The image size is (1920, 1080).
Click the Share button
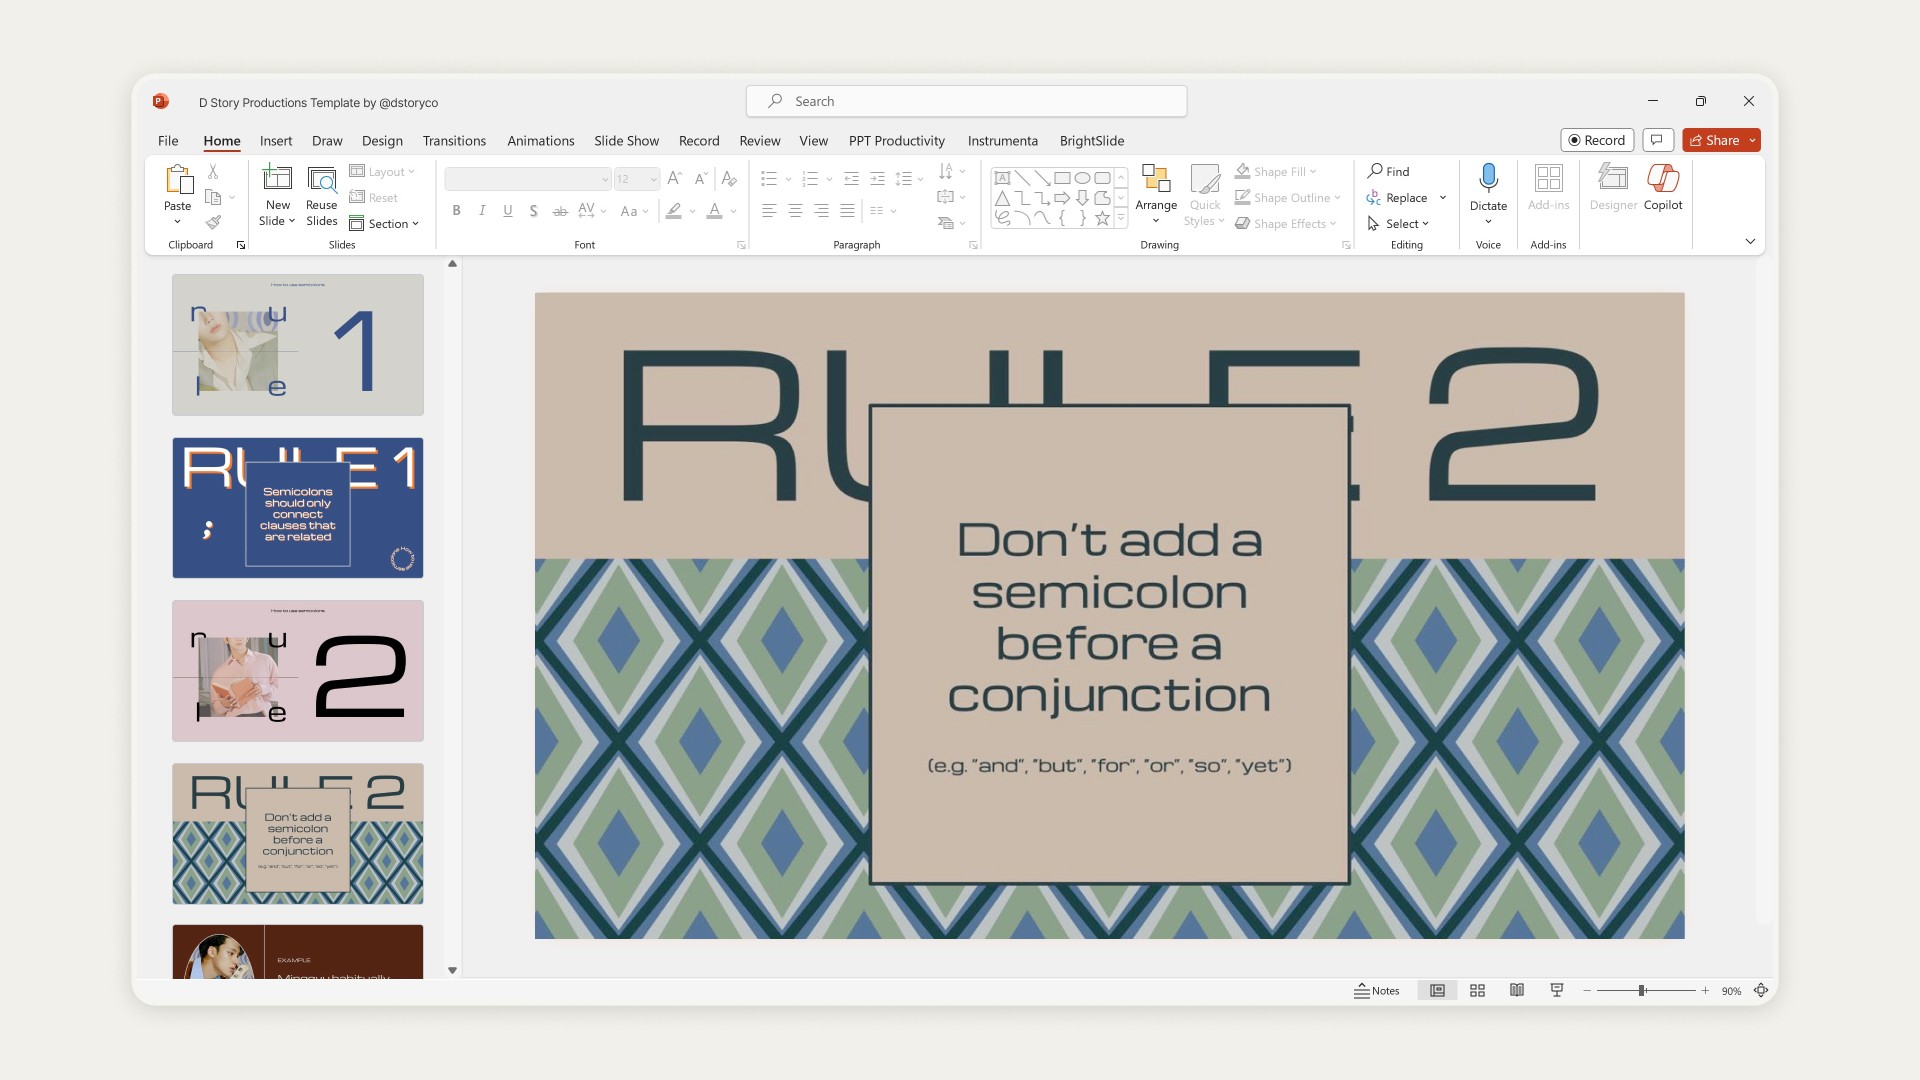tap(1714, 140)
